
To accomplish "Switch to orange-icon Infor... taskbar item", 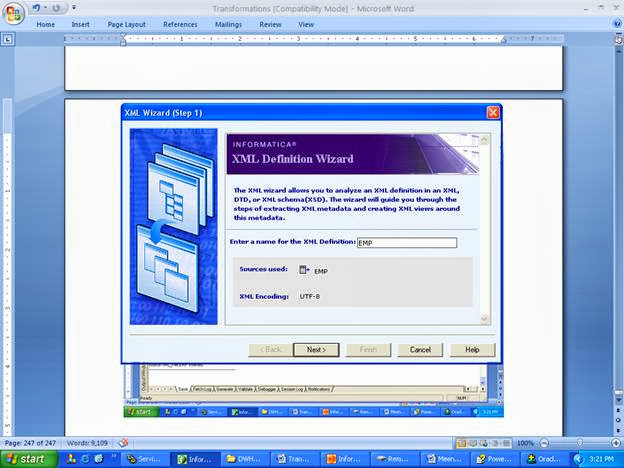I will [345, 459].
